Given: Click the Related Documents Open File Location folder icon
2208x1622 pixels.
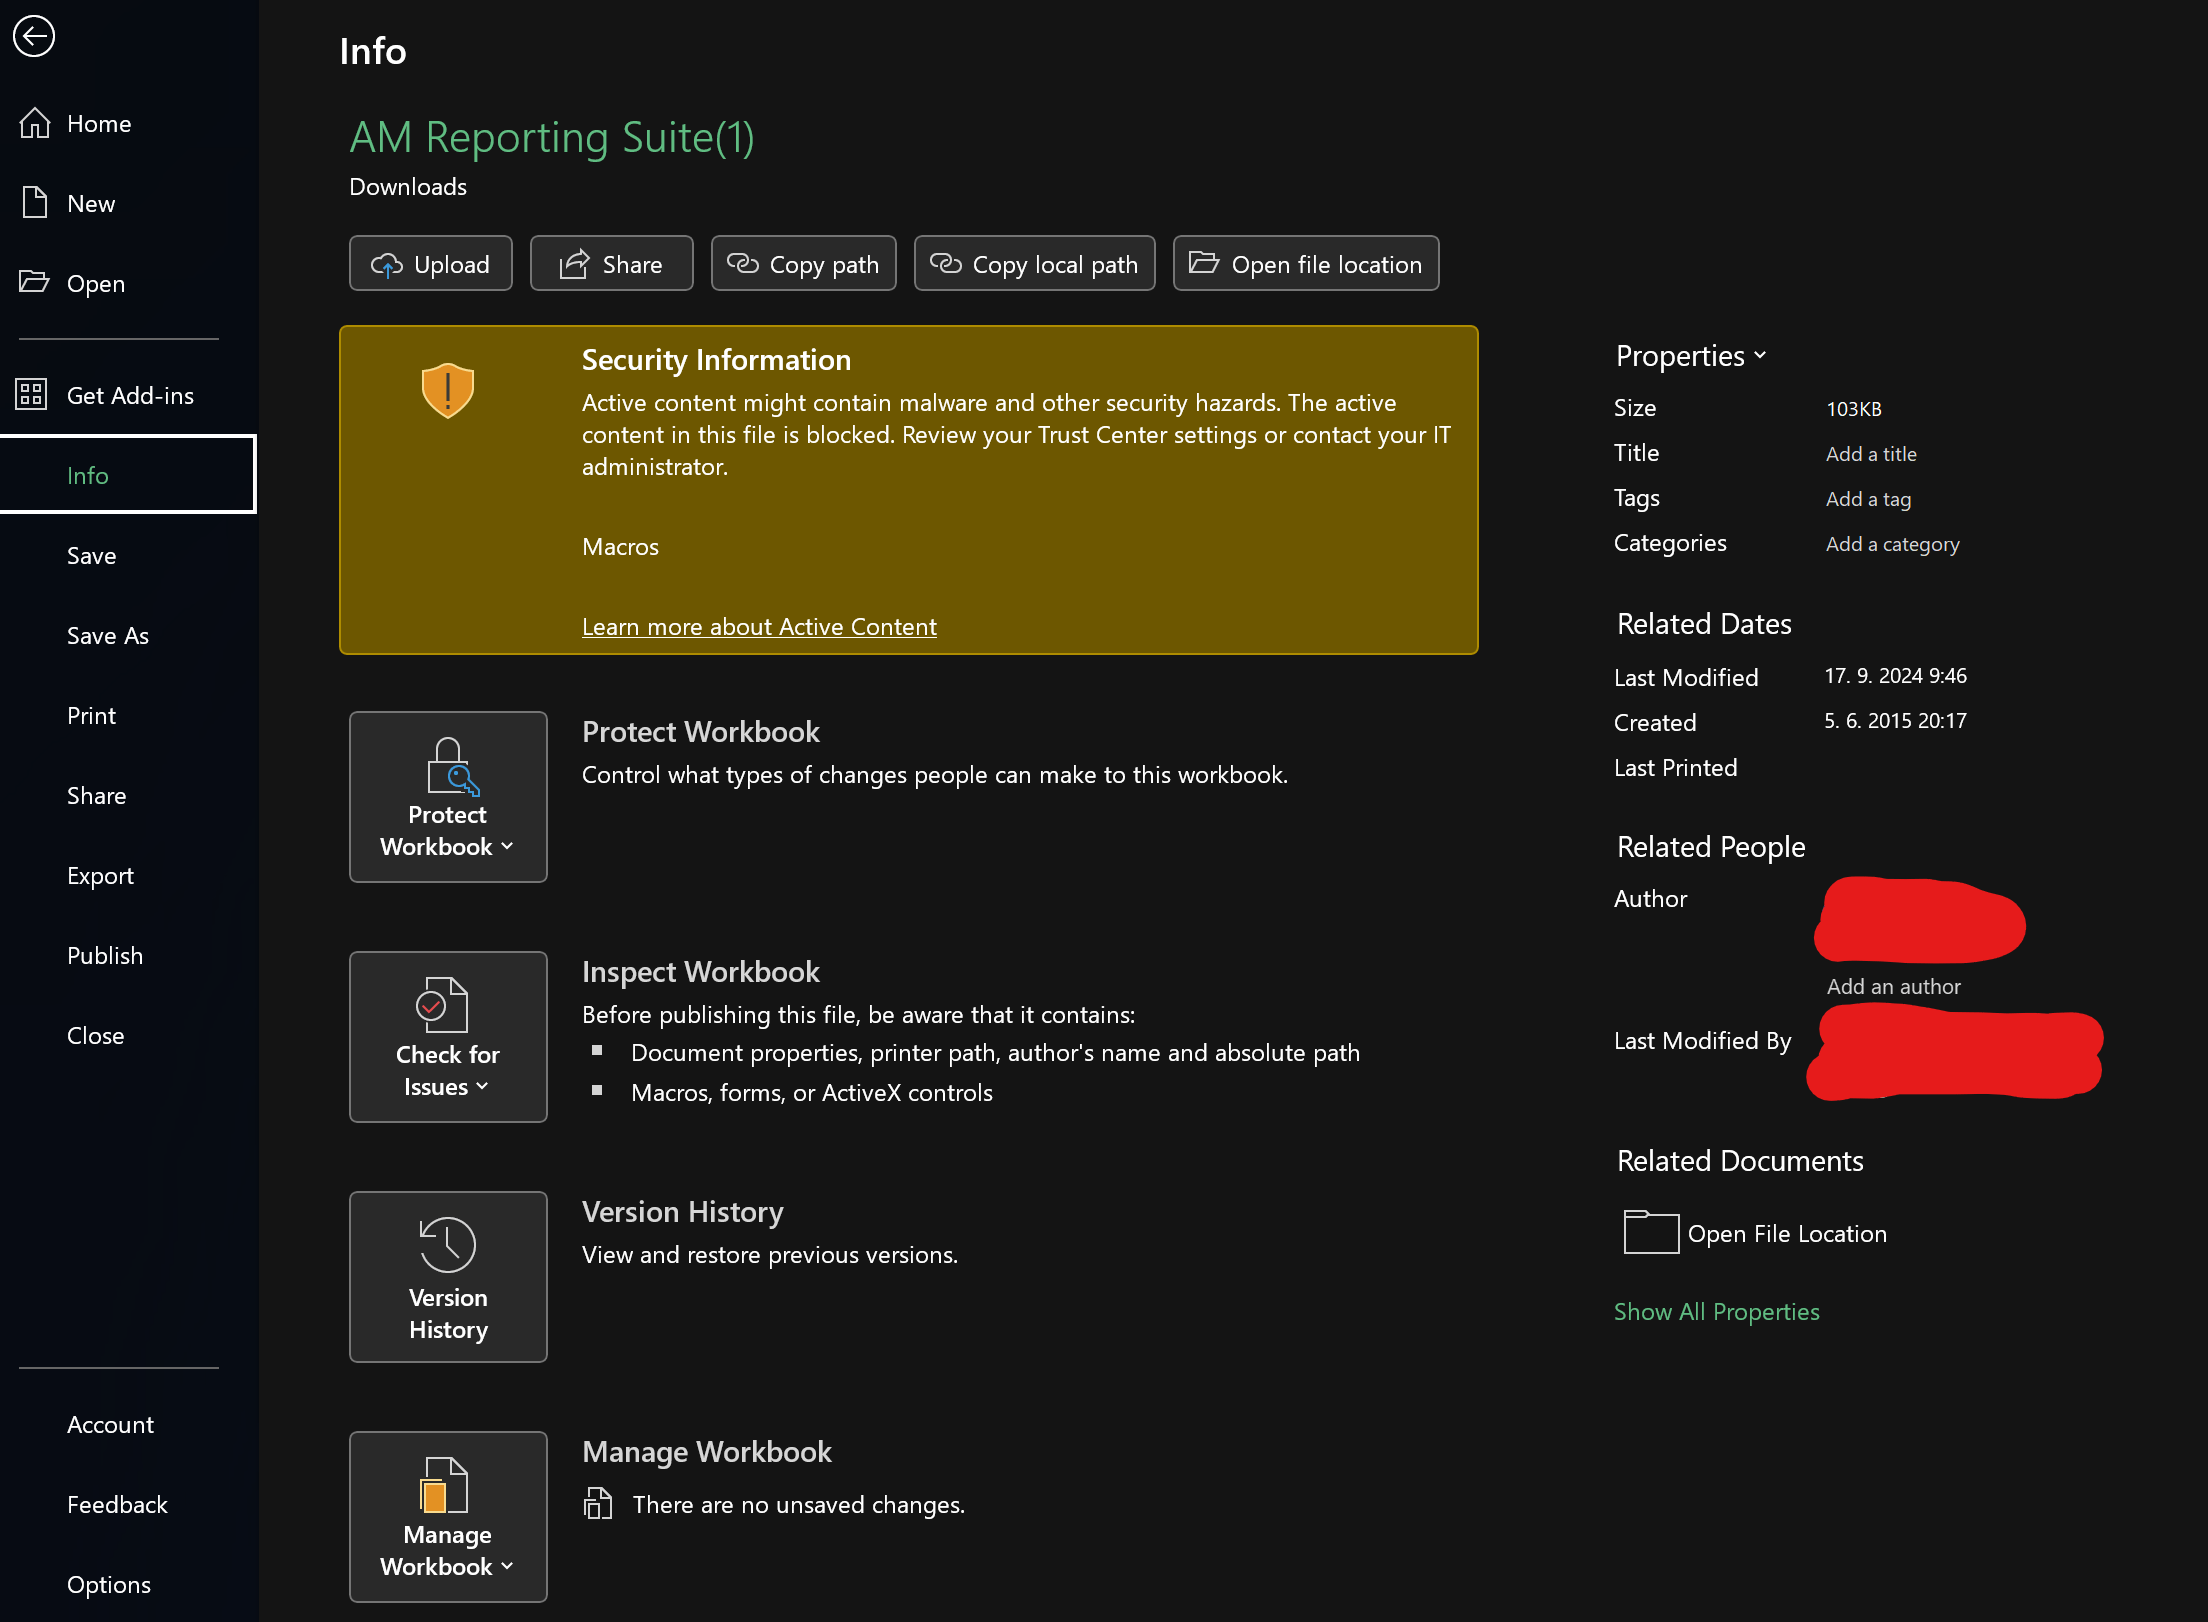Looking at the screenshot, I should (1651, 1232).
